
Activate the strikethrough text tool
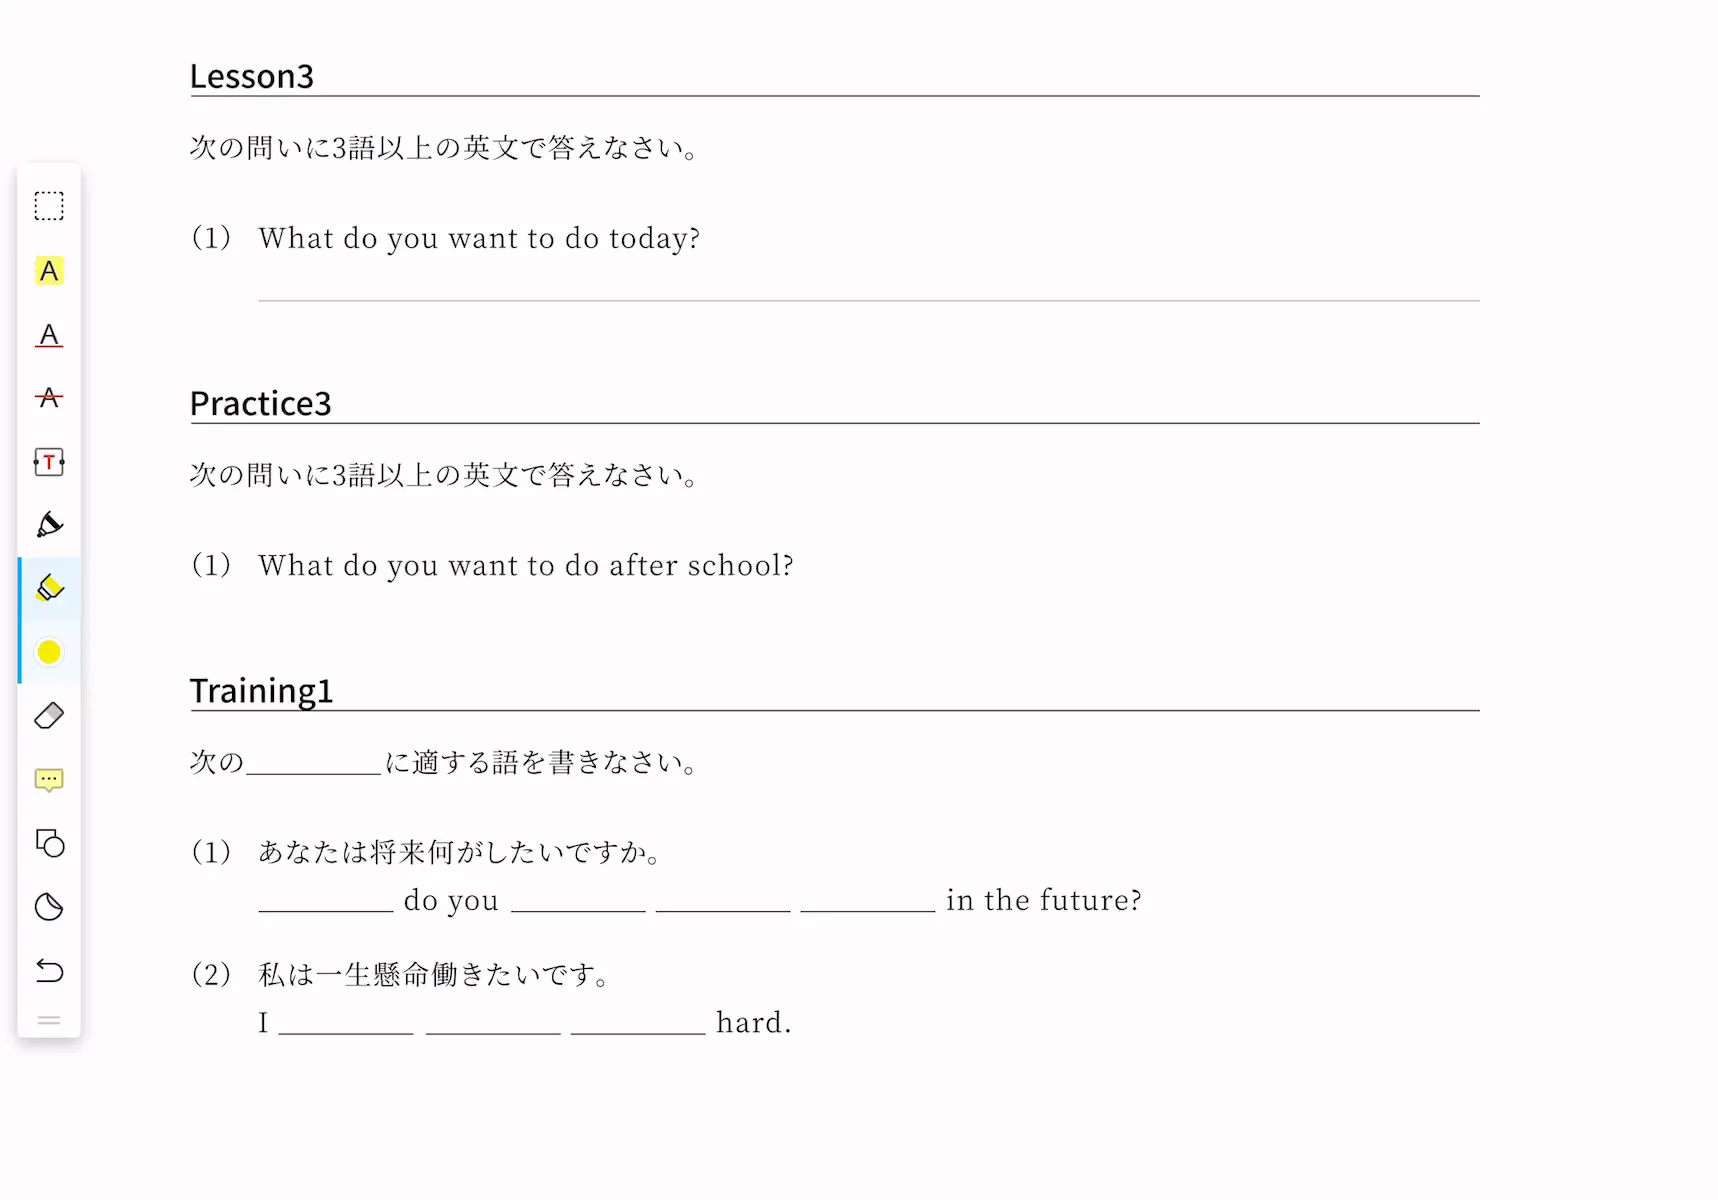(x=49, y=398)
